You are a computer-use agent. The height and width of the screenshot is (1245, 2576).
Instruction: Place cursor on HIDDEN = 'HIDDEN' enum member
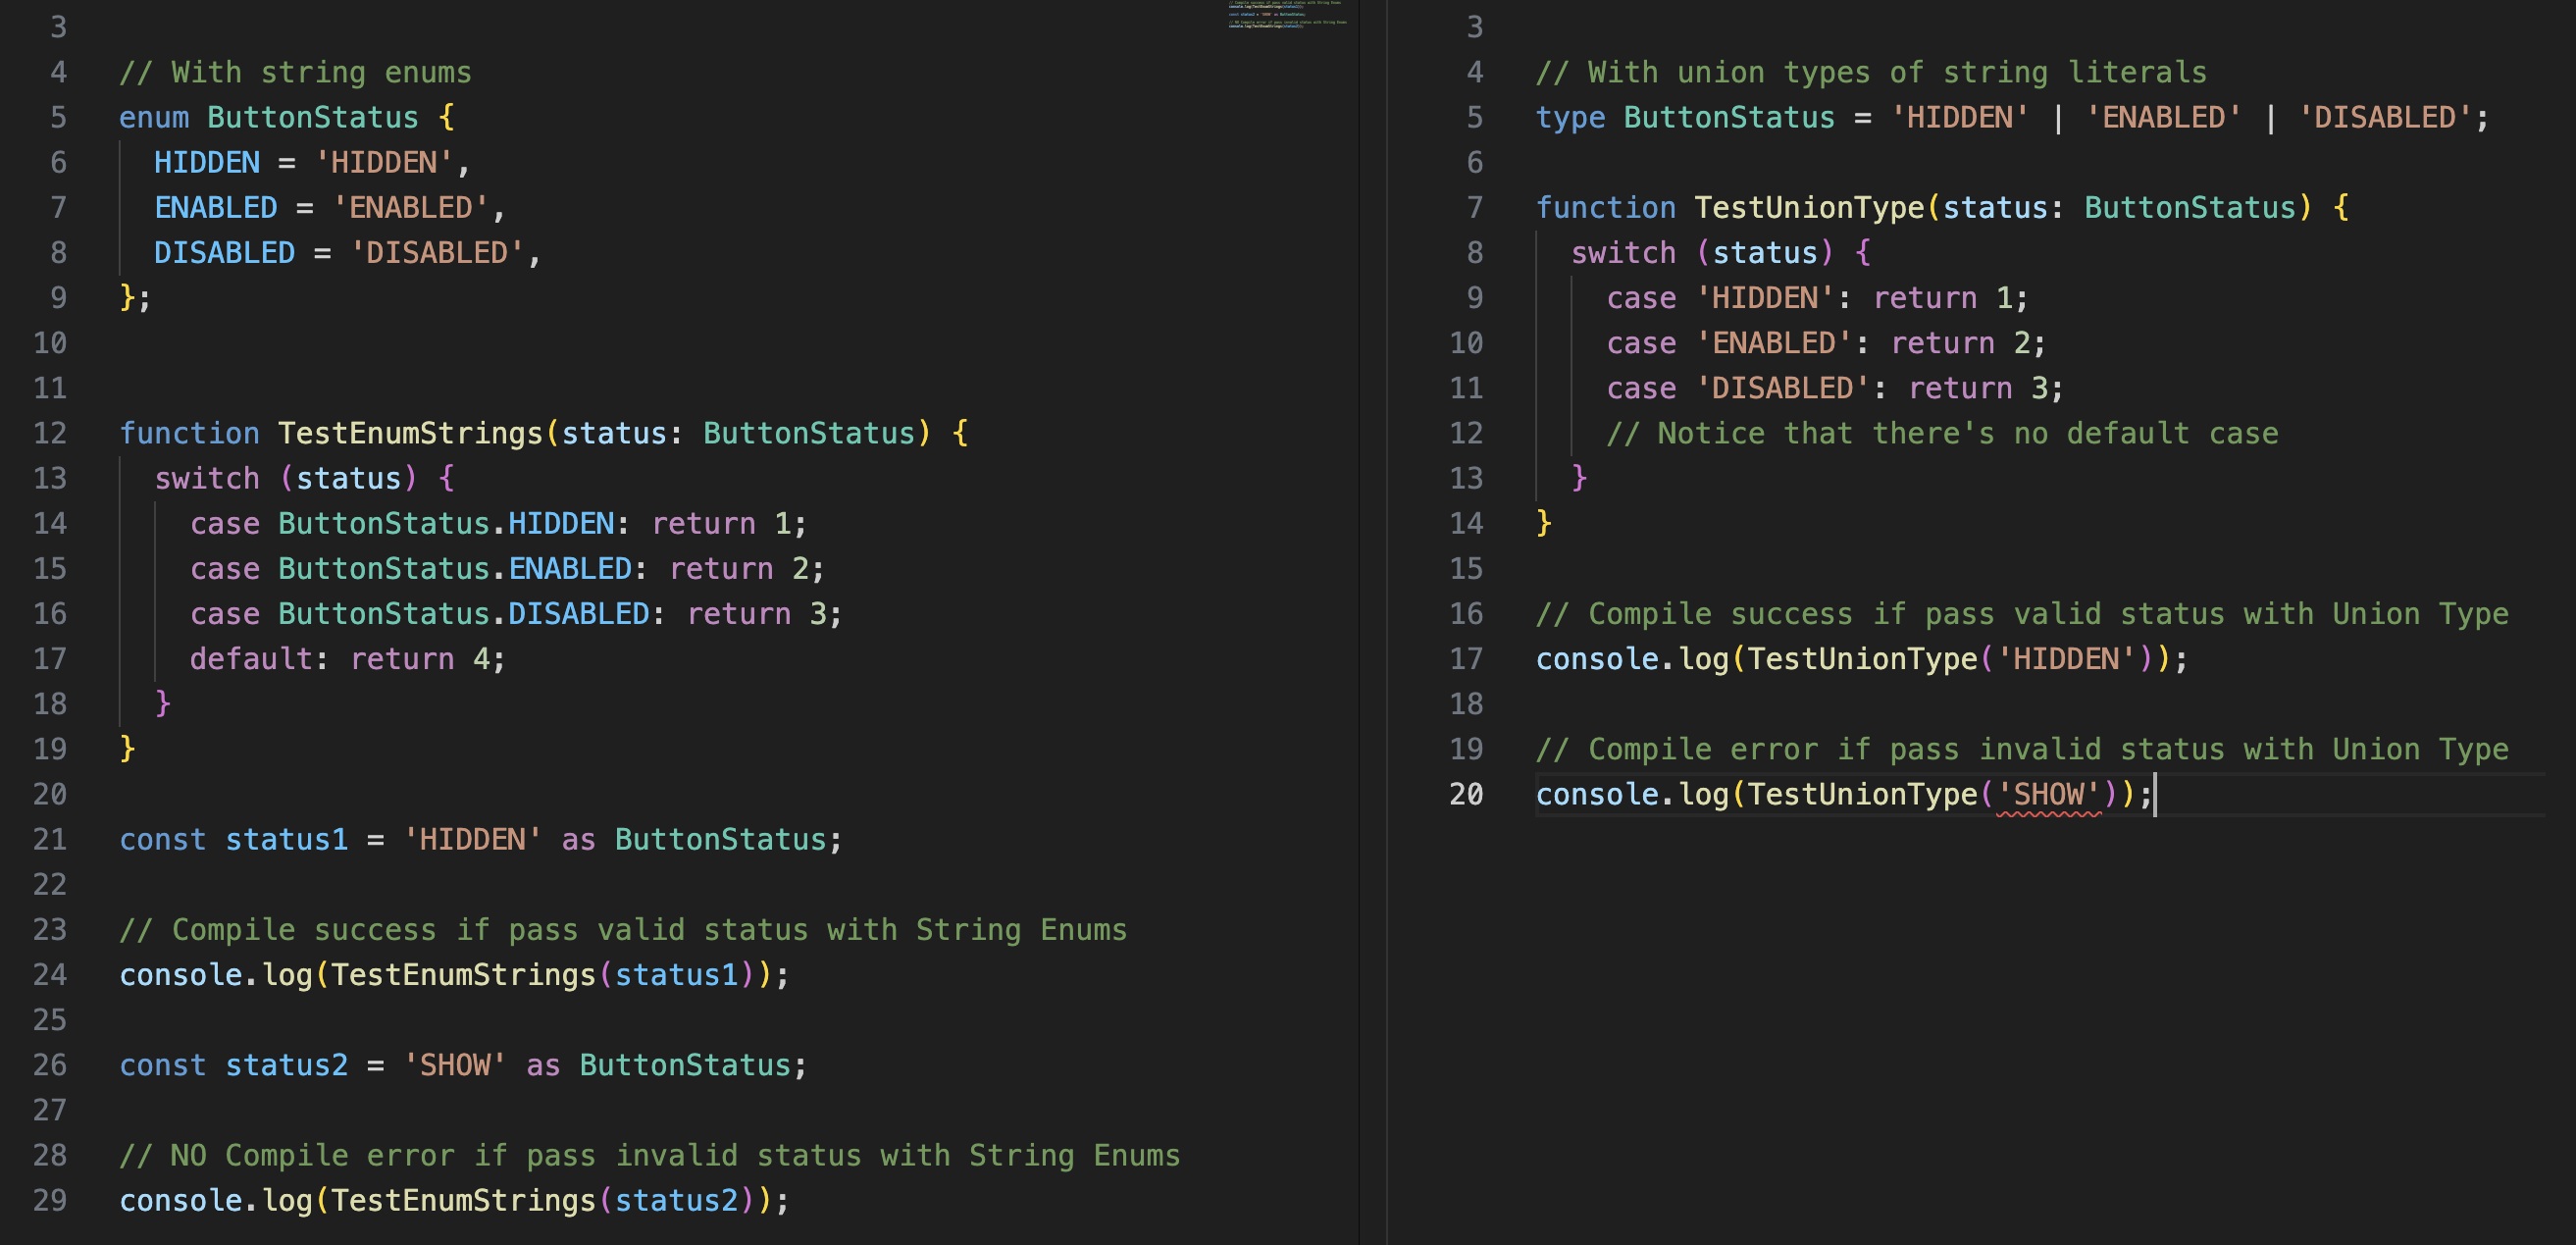[x=311, y=162]
